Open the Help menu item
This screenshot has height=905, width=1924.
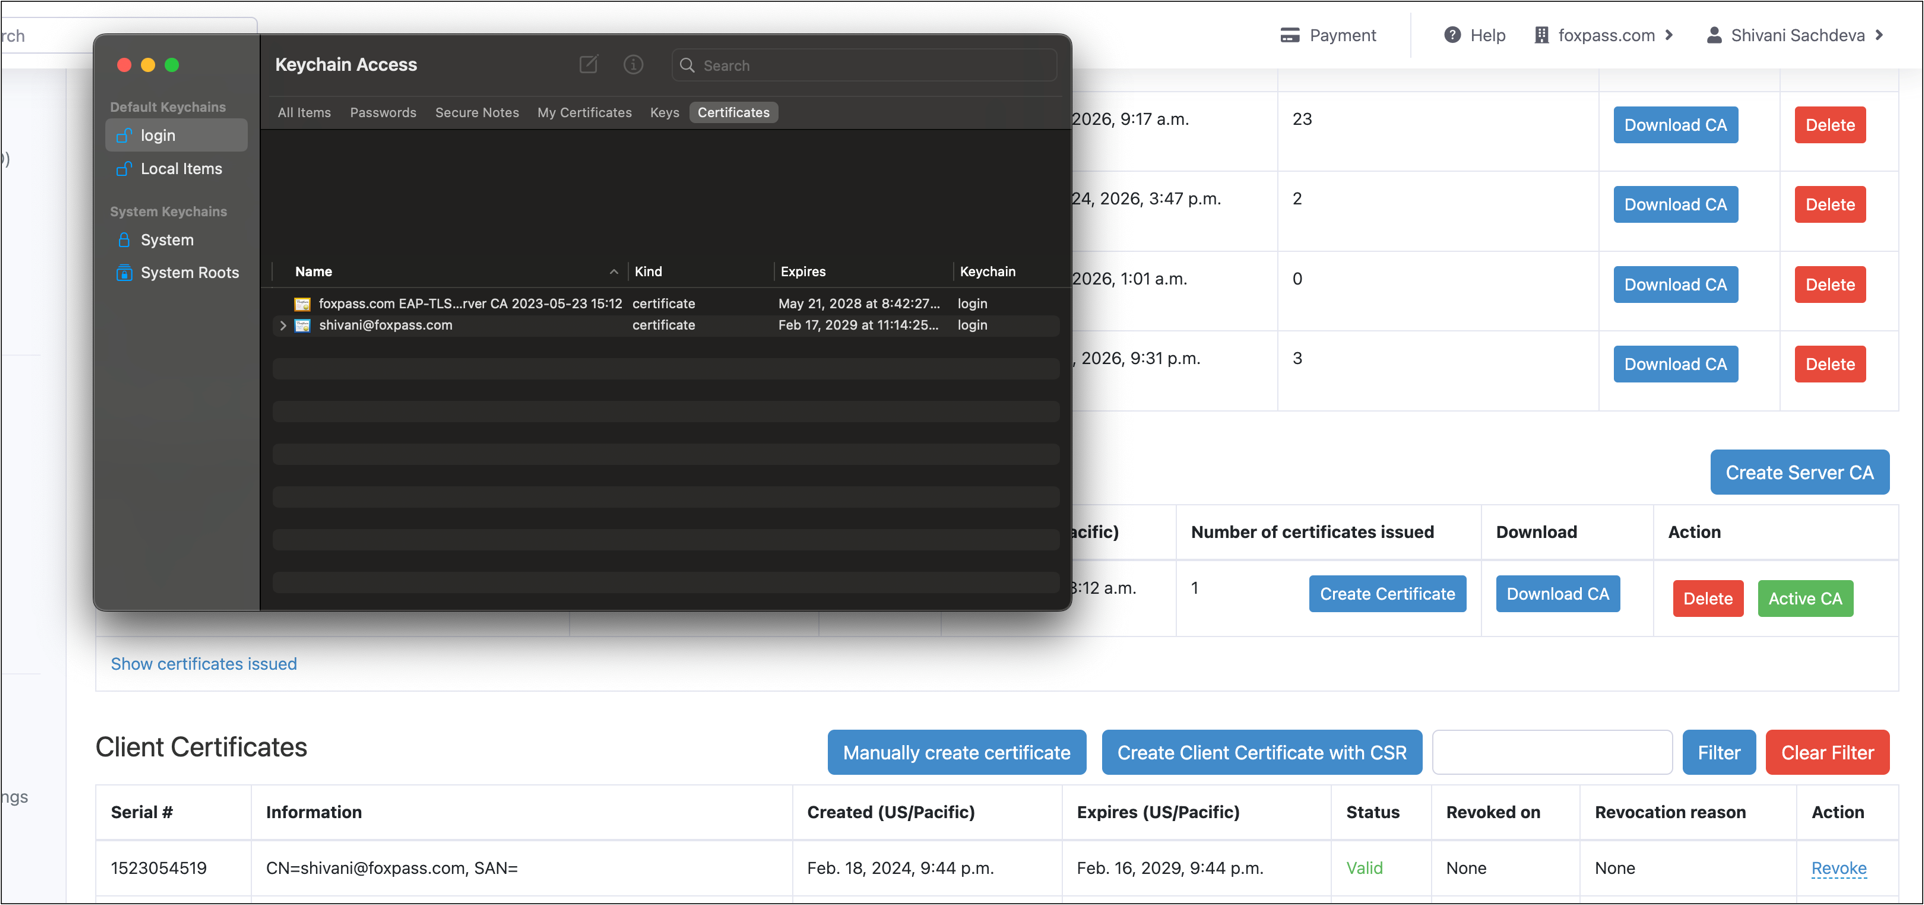point(1475,35)
